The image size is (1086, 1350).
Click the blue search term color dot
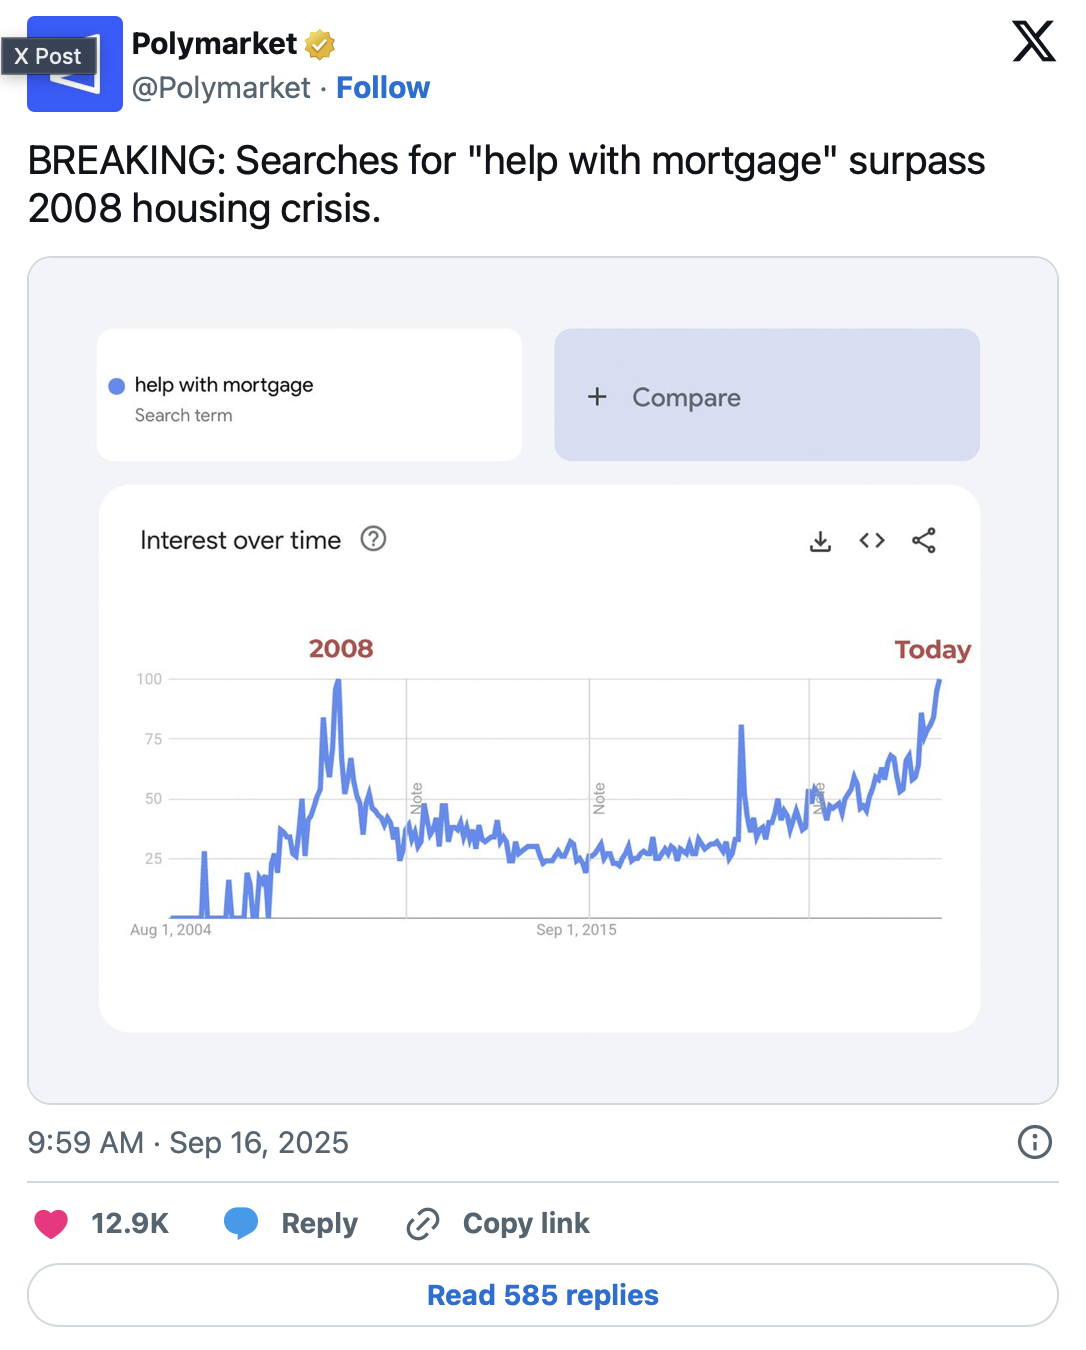point(116,386)
